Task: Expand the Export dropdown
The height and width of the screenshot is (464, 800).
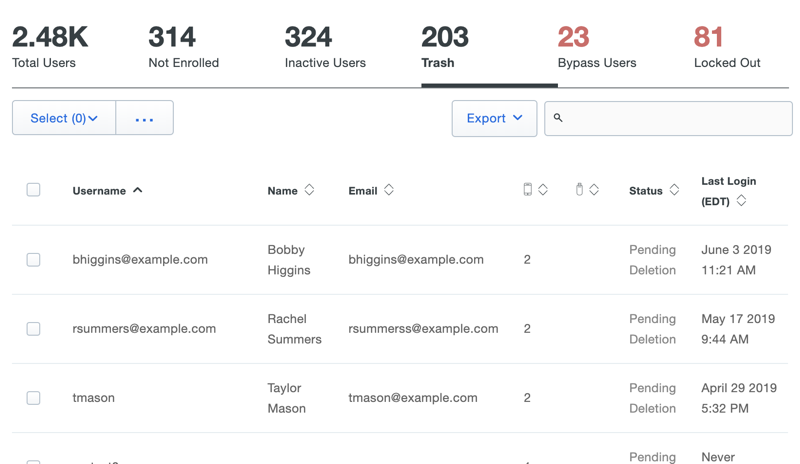Action: tap(494, 118)
